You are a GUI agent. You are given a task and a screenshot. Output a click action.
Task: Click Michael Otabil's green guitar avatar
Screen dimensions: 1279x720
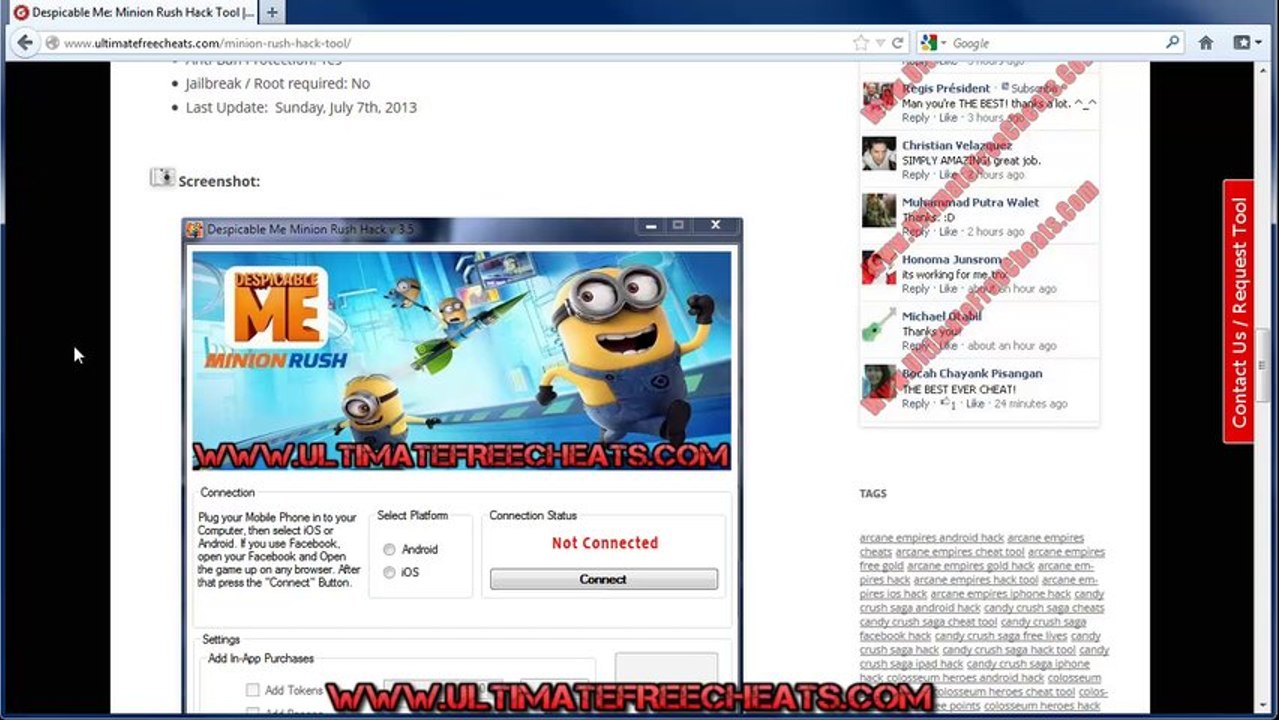tap(880, 325)
